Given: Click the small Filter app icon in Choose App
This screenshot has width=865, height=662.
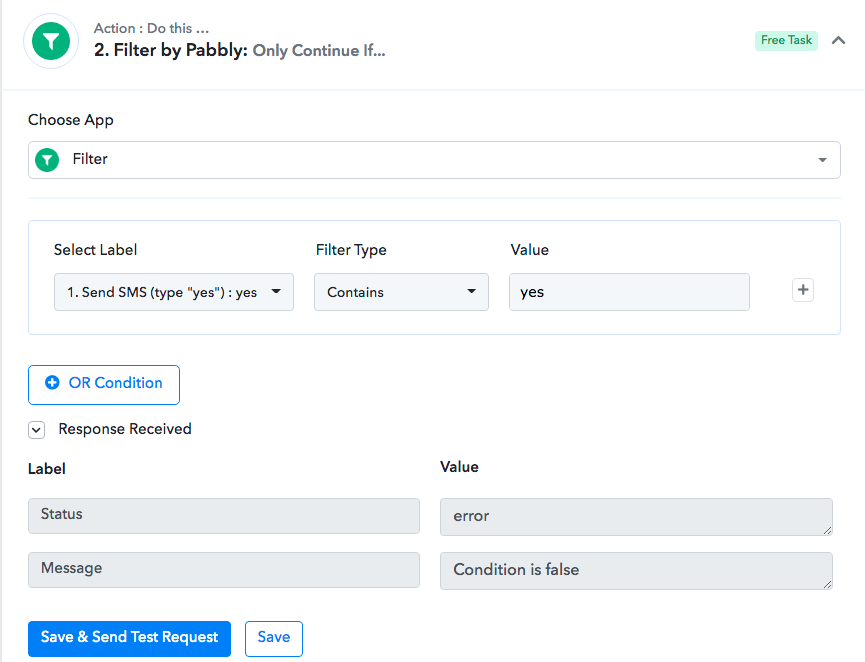Looking at the screenshot, I should [47, 160].
